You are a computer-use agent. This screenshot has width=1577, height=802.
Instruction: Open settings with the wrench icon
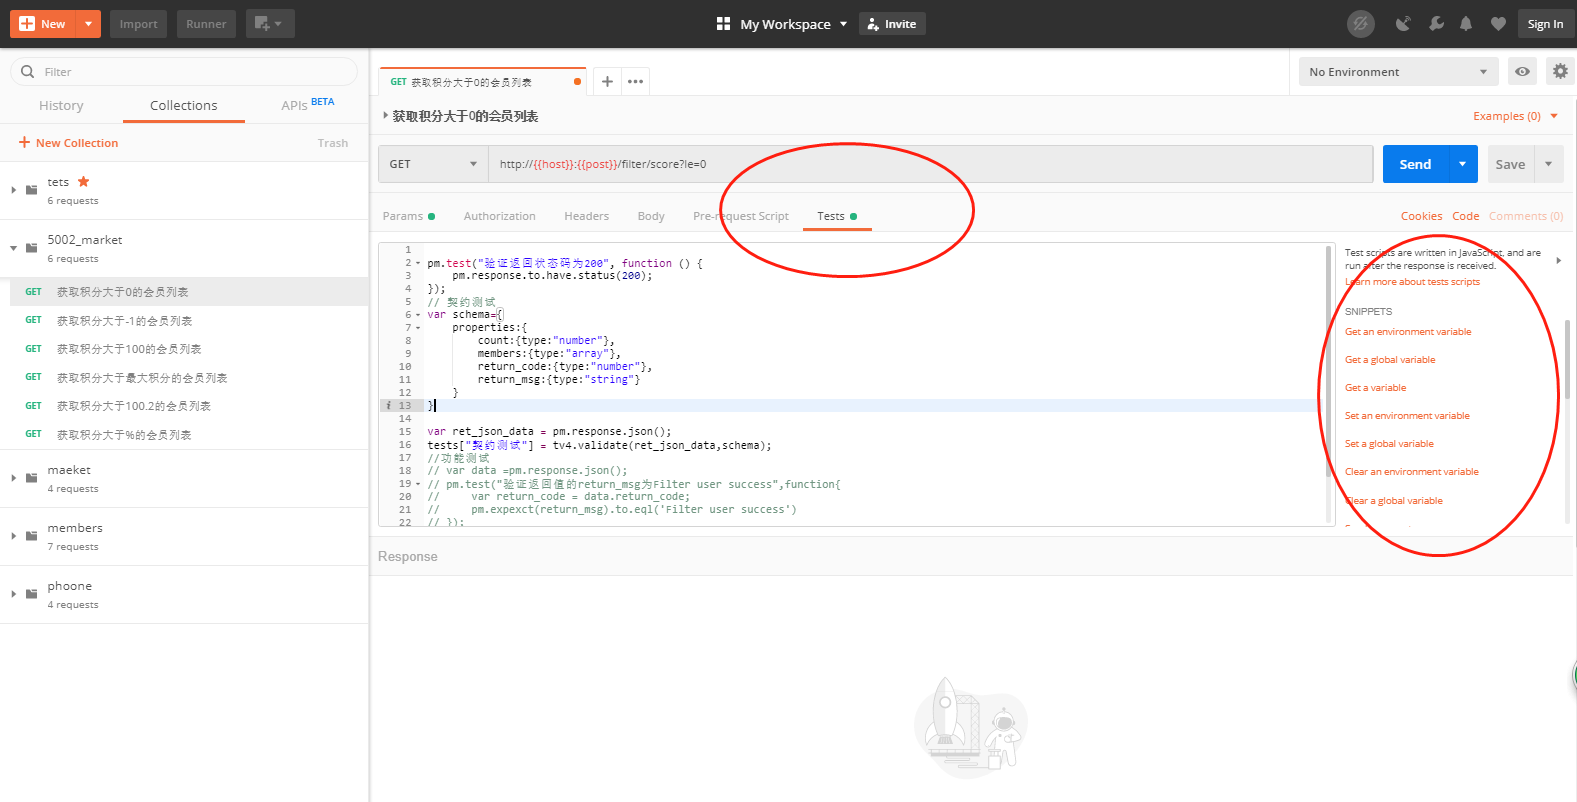coord(1436,24)
